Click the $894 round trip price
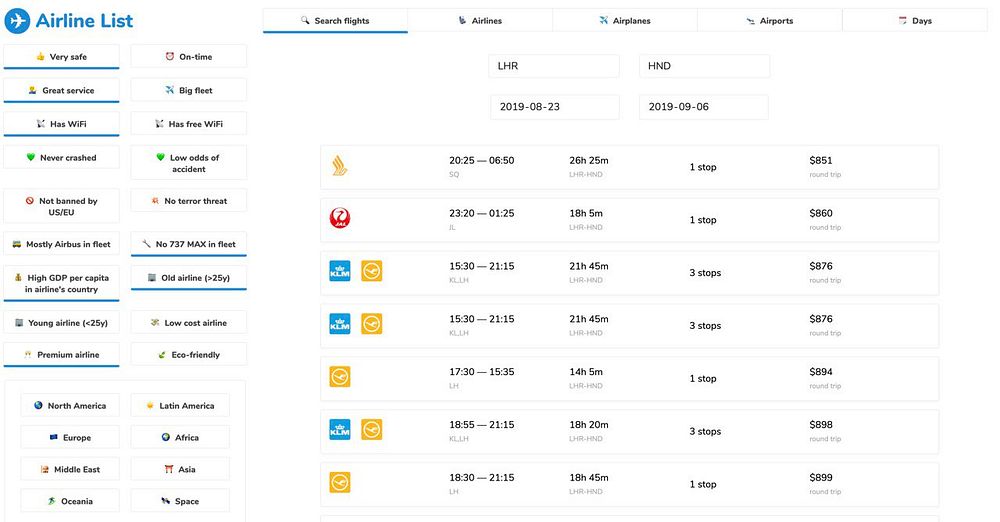This screenshot has width=1000, height=522. (x=821, y=372)
